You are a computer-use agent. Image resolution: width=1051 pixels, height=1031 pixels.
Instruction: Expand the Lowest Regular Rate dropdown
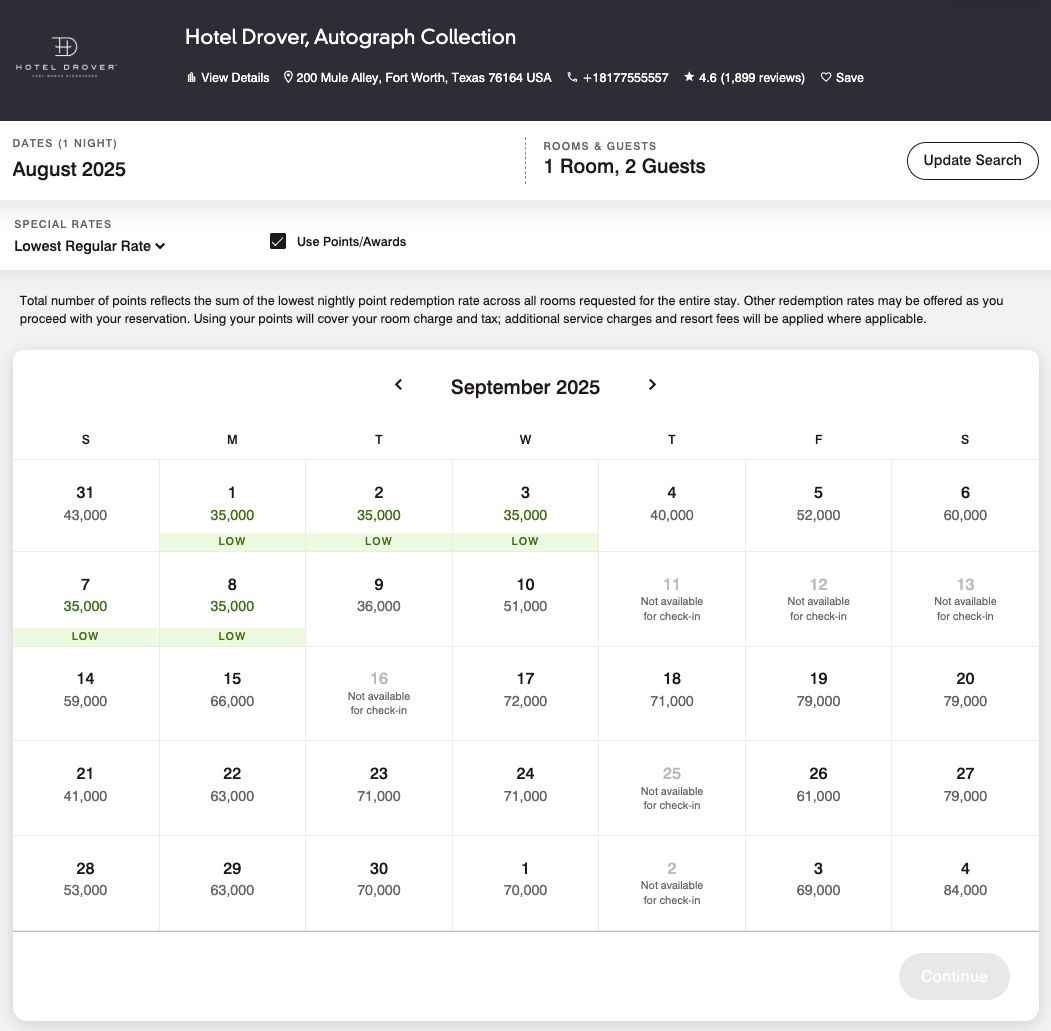90,246
